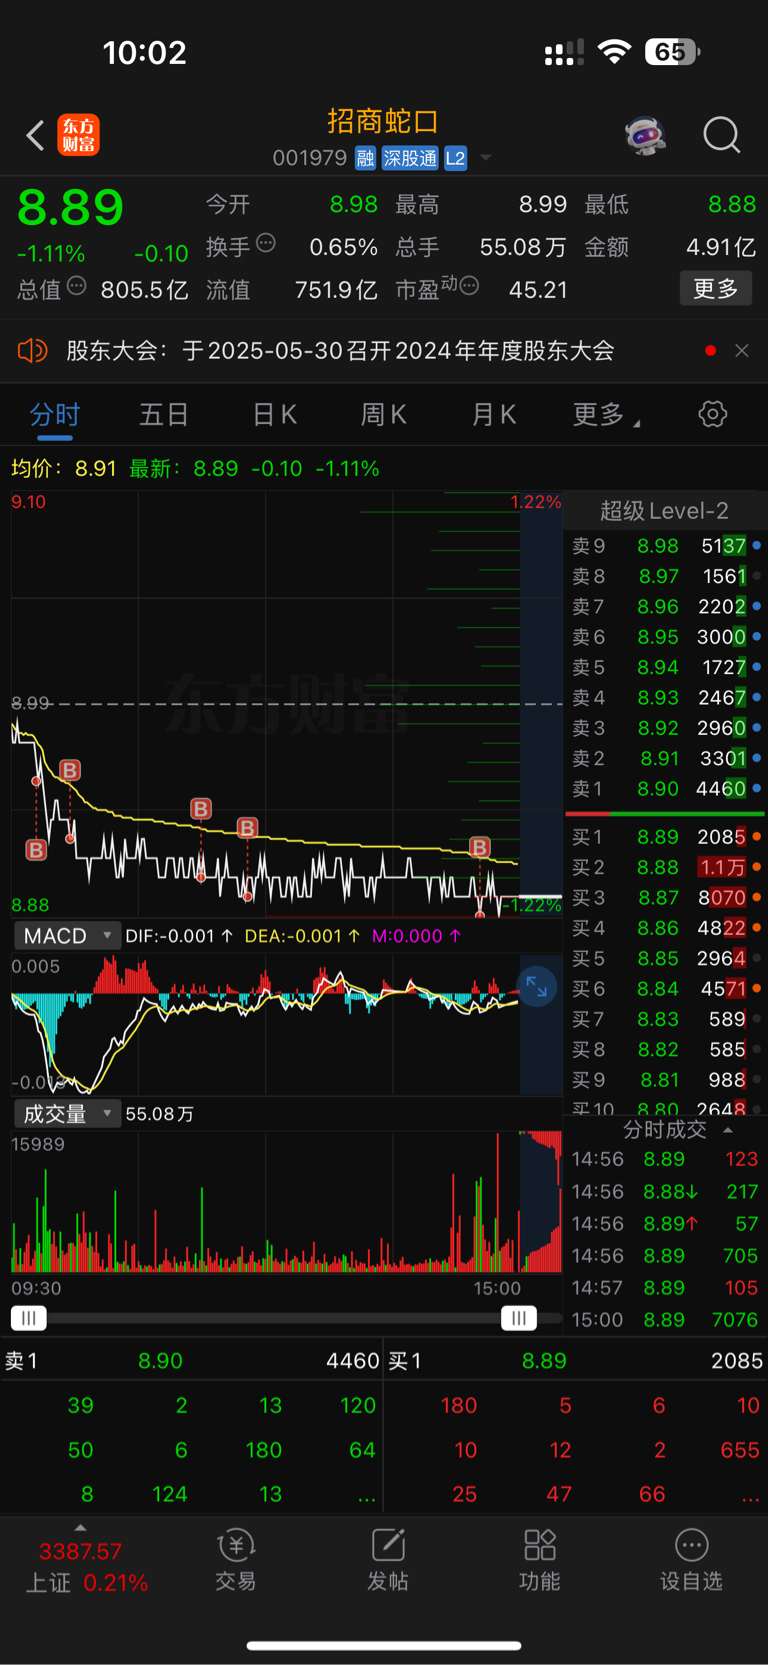Select the 卖5 order row at 8.94
Screen dimensions: 768x1665
pos(665,667)
